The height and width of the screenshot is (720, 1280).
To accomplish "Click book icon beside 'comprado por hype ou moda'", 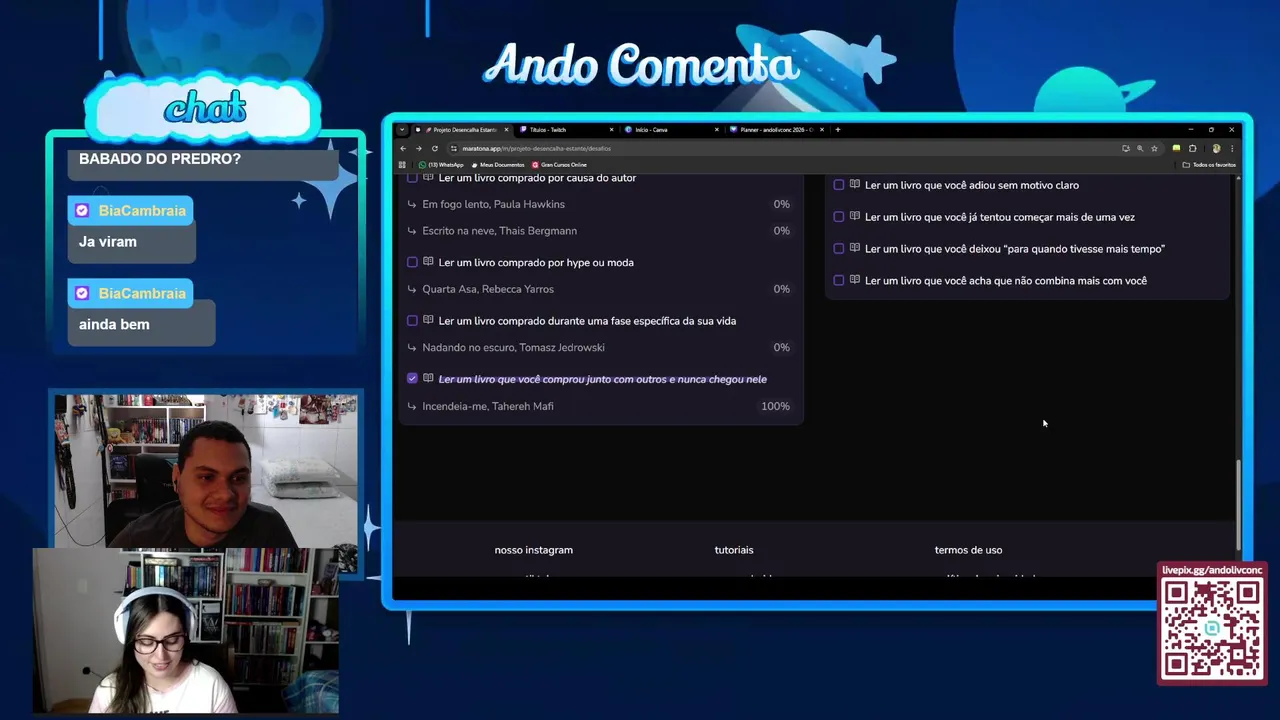I will (x=428, y=262).
